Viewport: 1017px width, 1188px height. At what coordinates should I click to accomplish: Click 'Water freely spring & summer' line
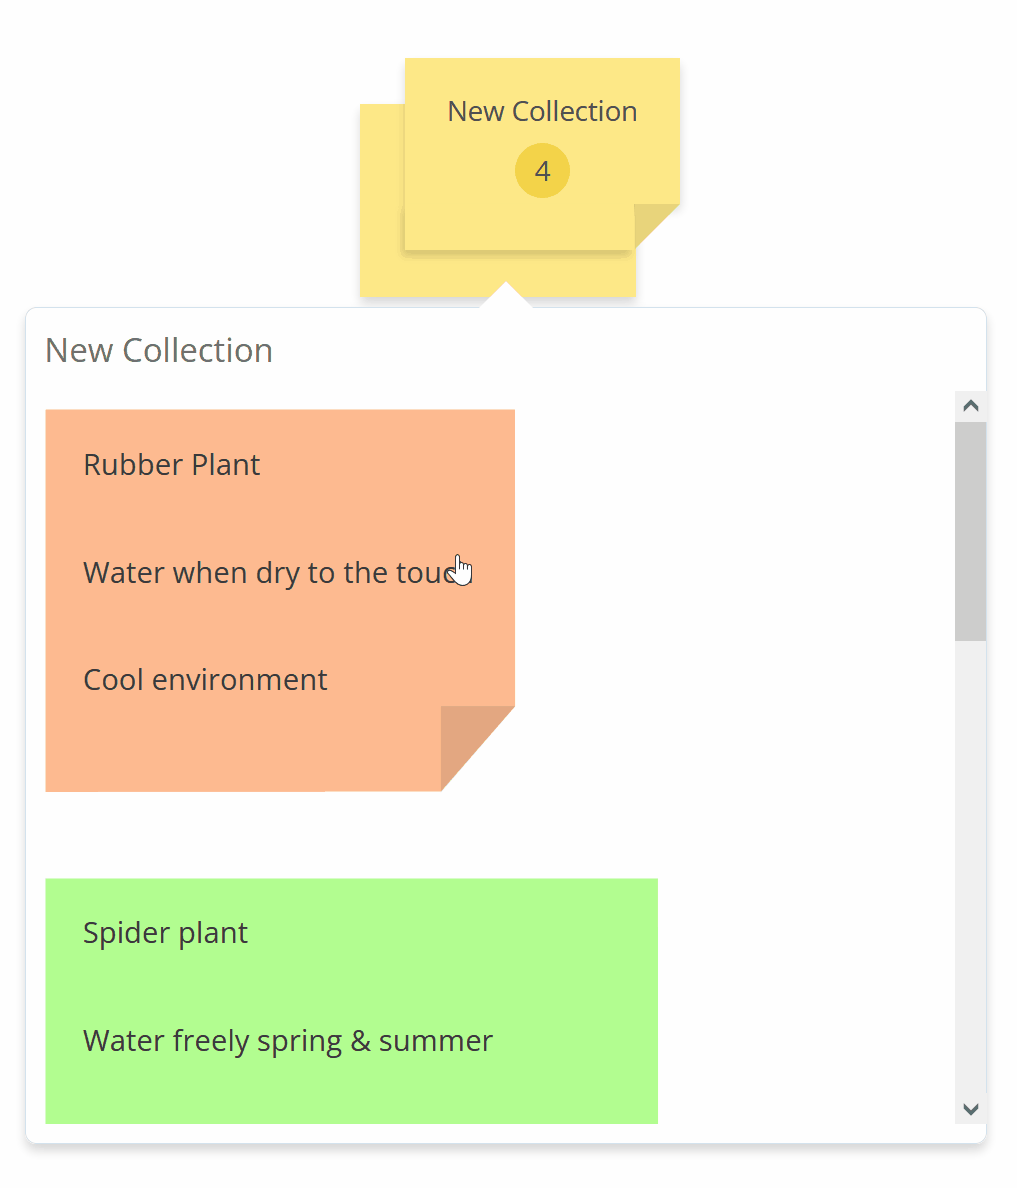pyautogui.click(x=288, y=1041)
